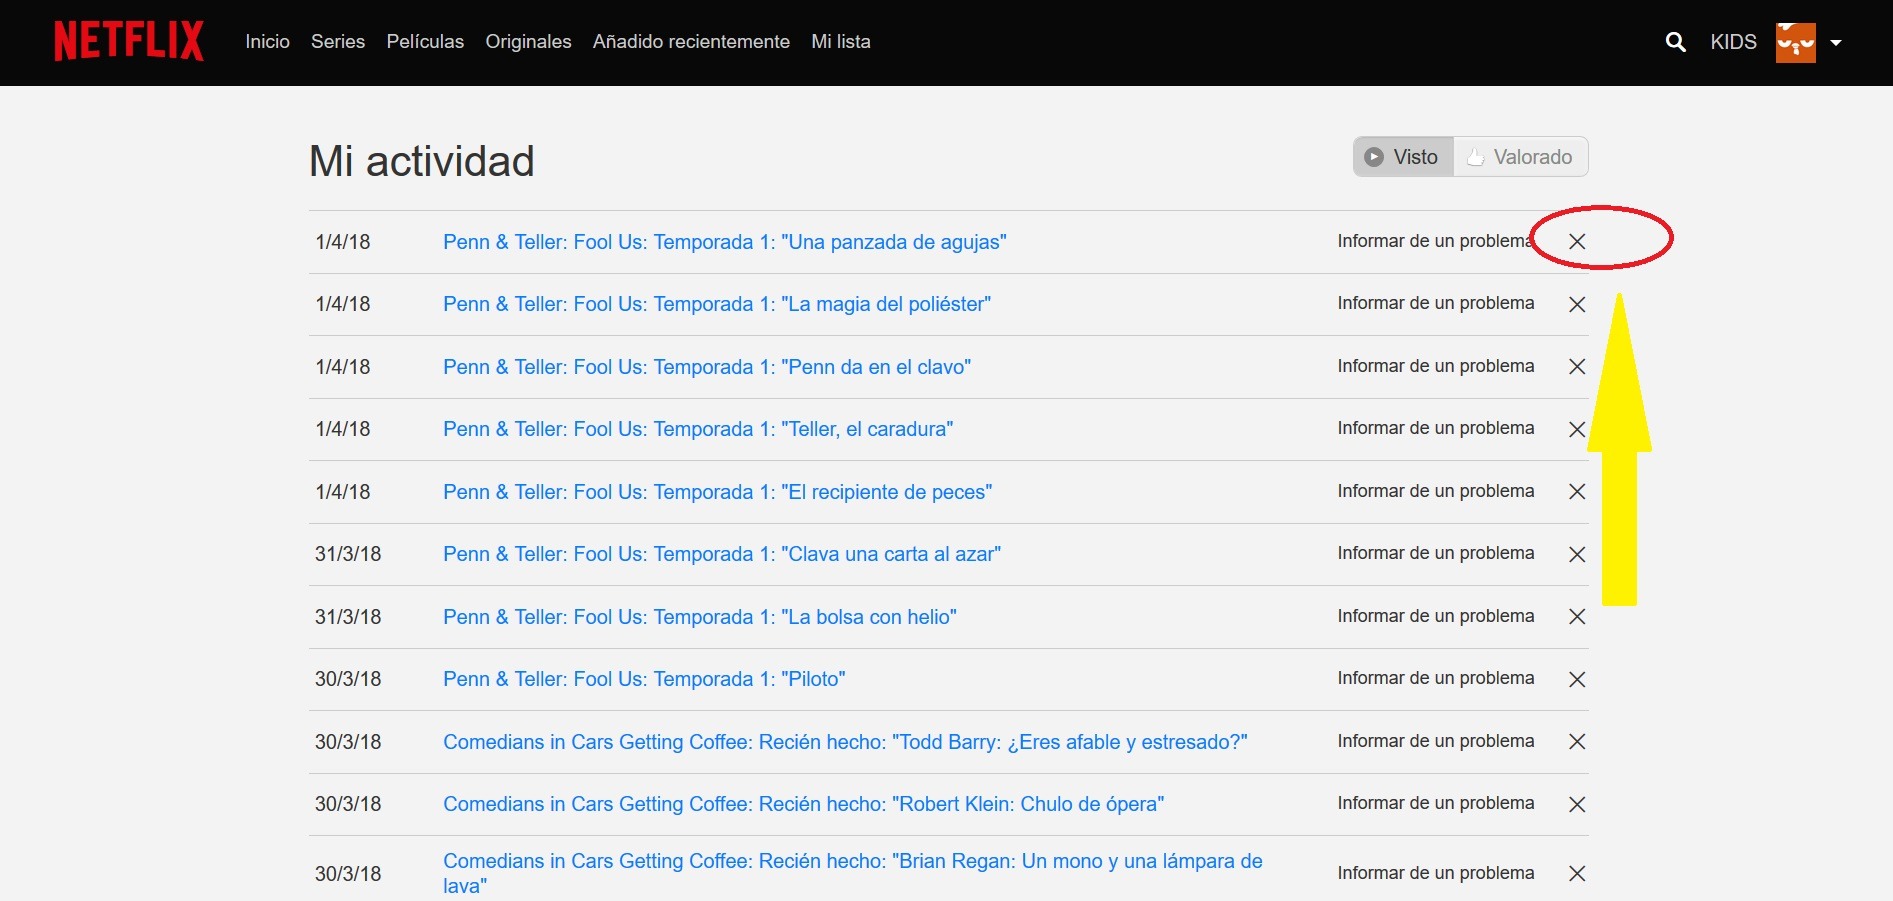Image resolution: width=1893 pixels, height=901 pixels.
Task: Open the Robert Klein episode link
Action: click(x=803, y=804)
